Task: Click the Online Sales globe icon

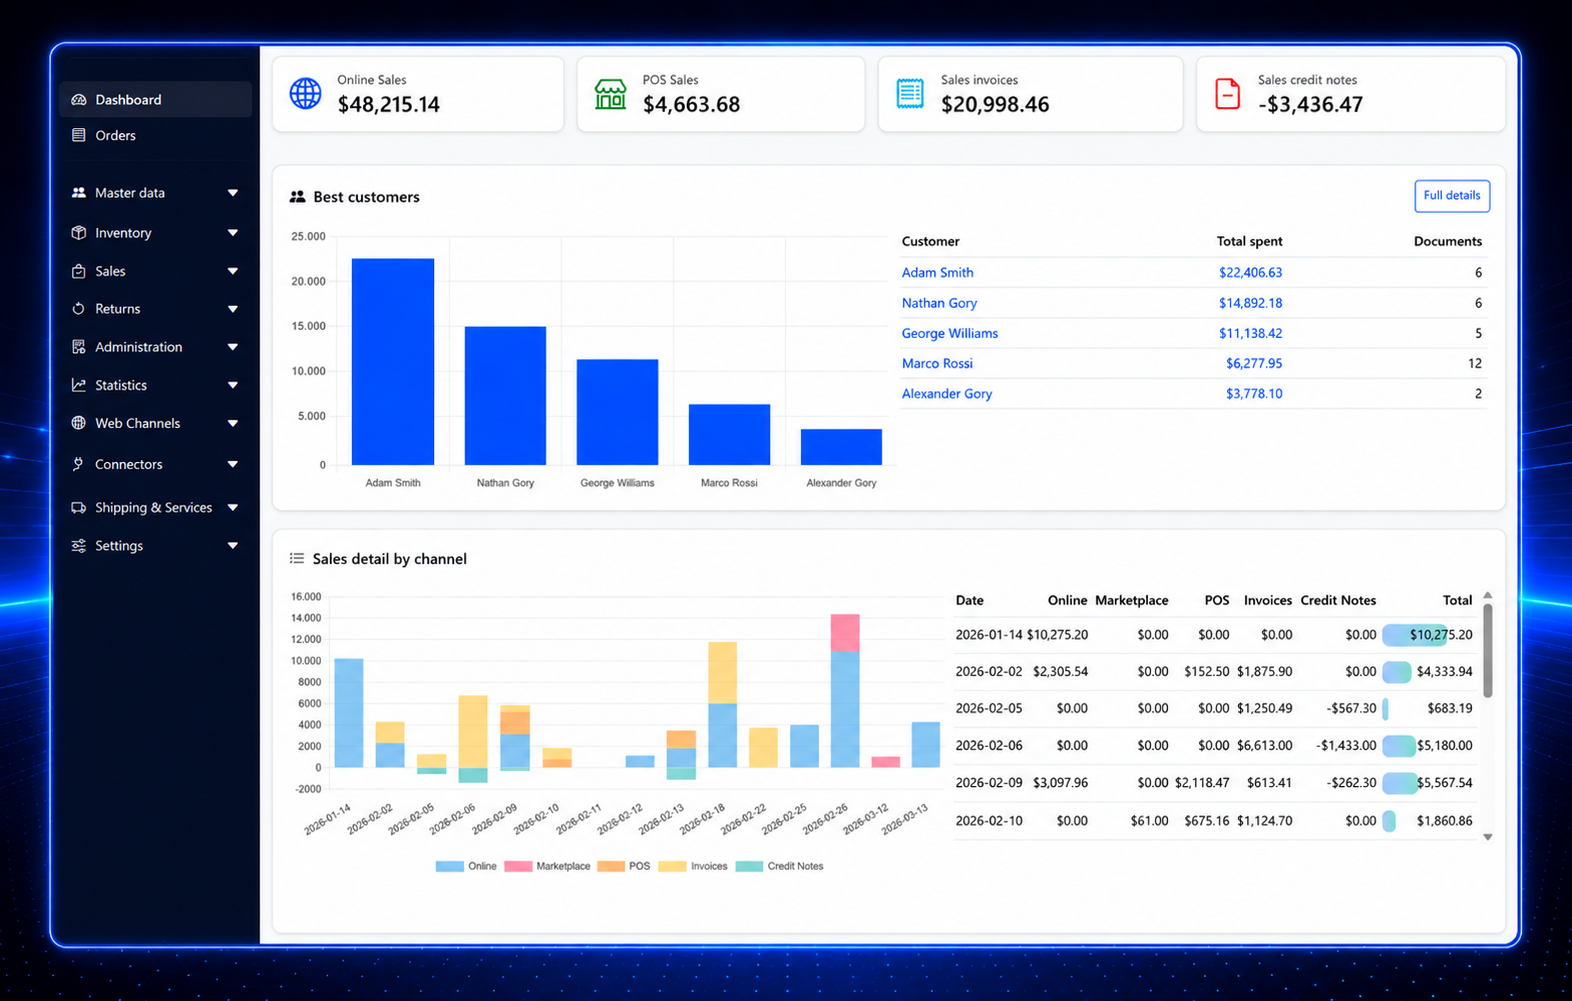Action: point(306,94)
